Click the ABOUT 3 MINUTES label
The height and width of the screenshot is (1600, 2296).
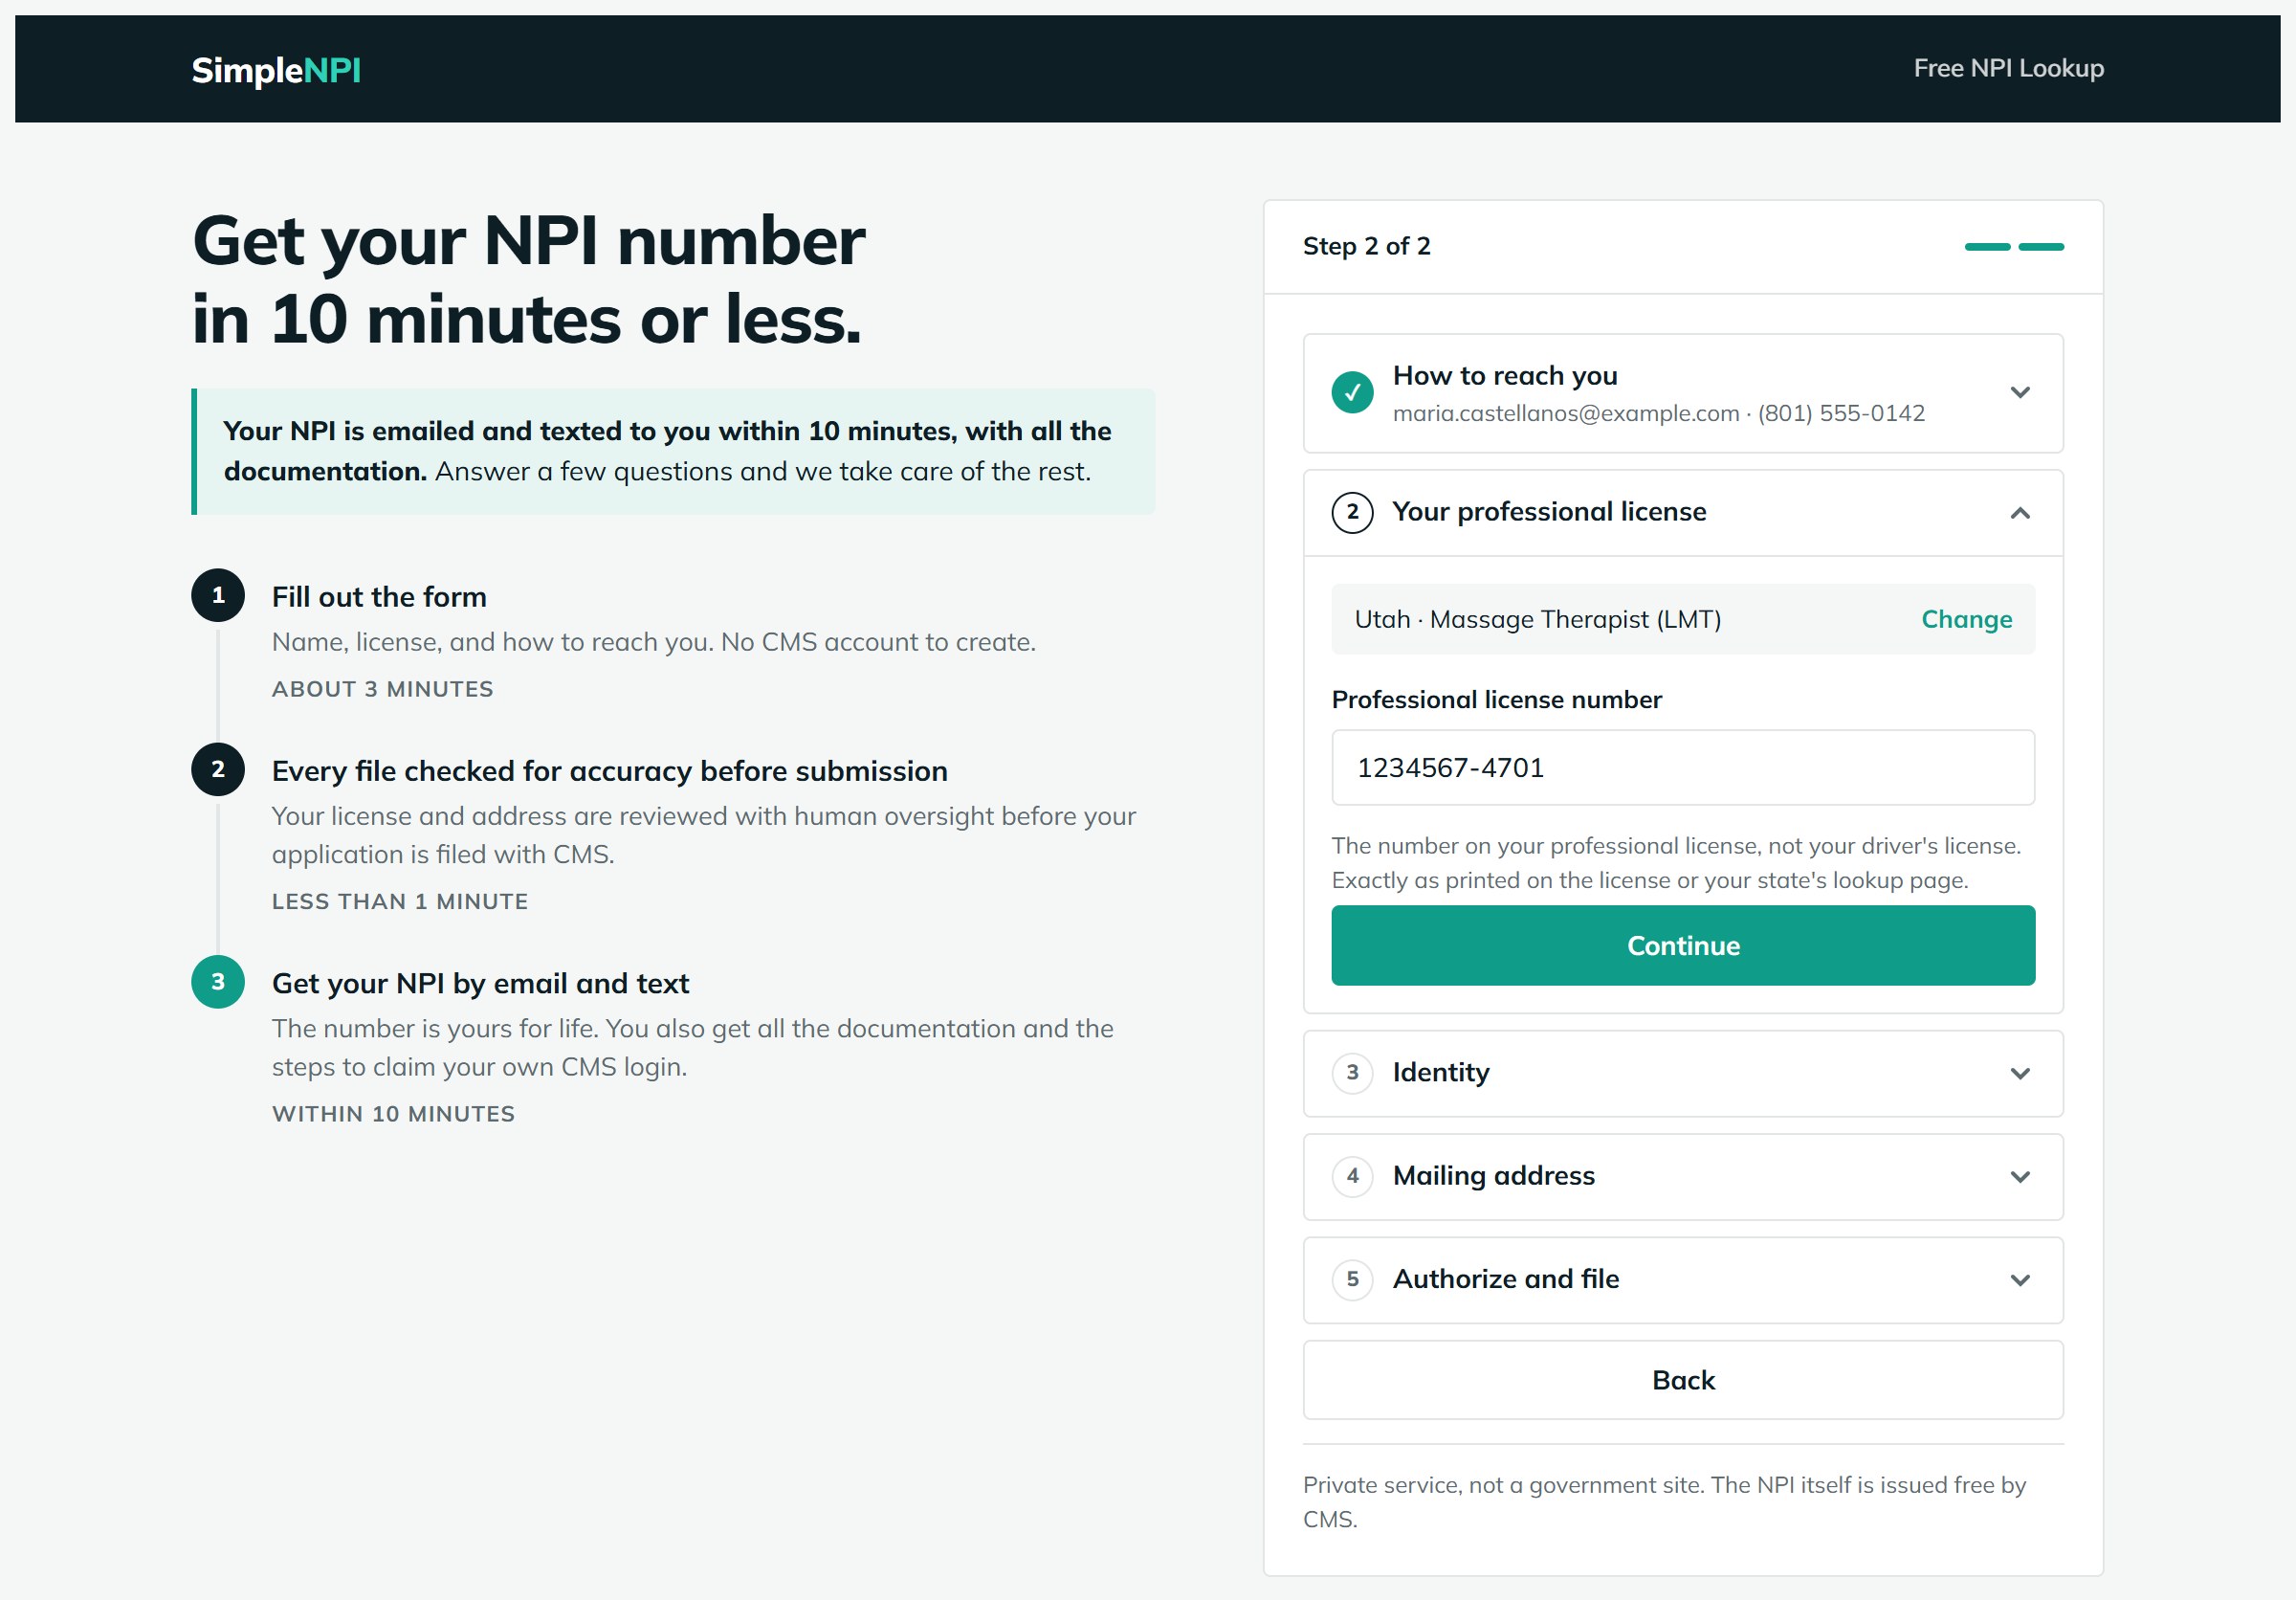pyautogui.click(x=382, y=689)
